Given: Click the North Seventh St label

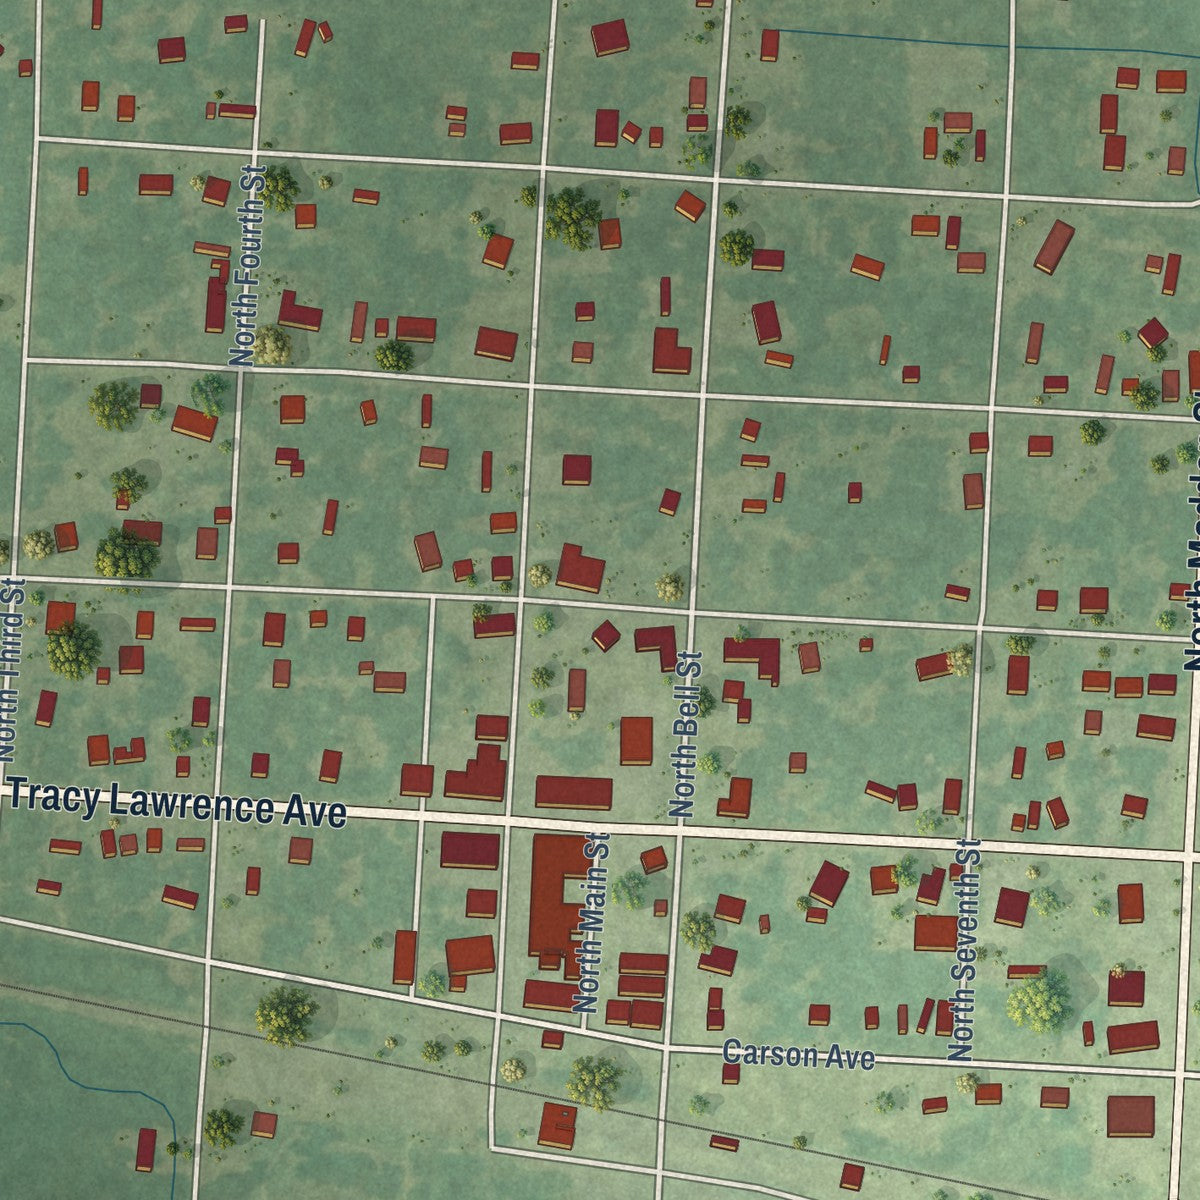Looking at the screenshot, I should tap(964, 948).
